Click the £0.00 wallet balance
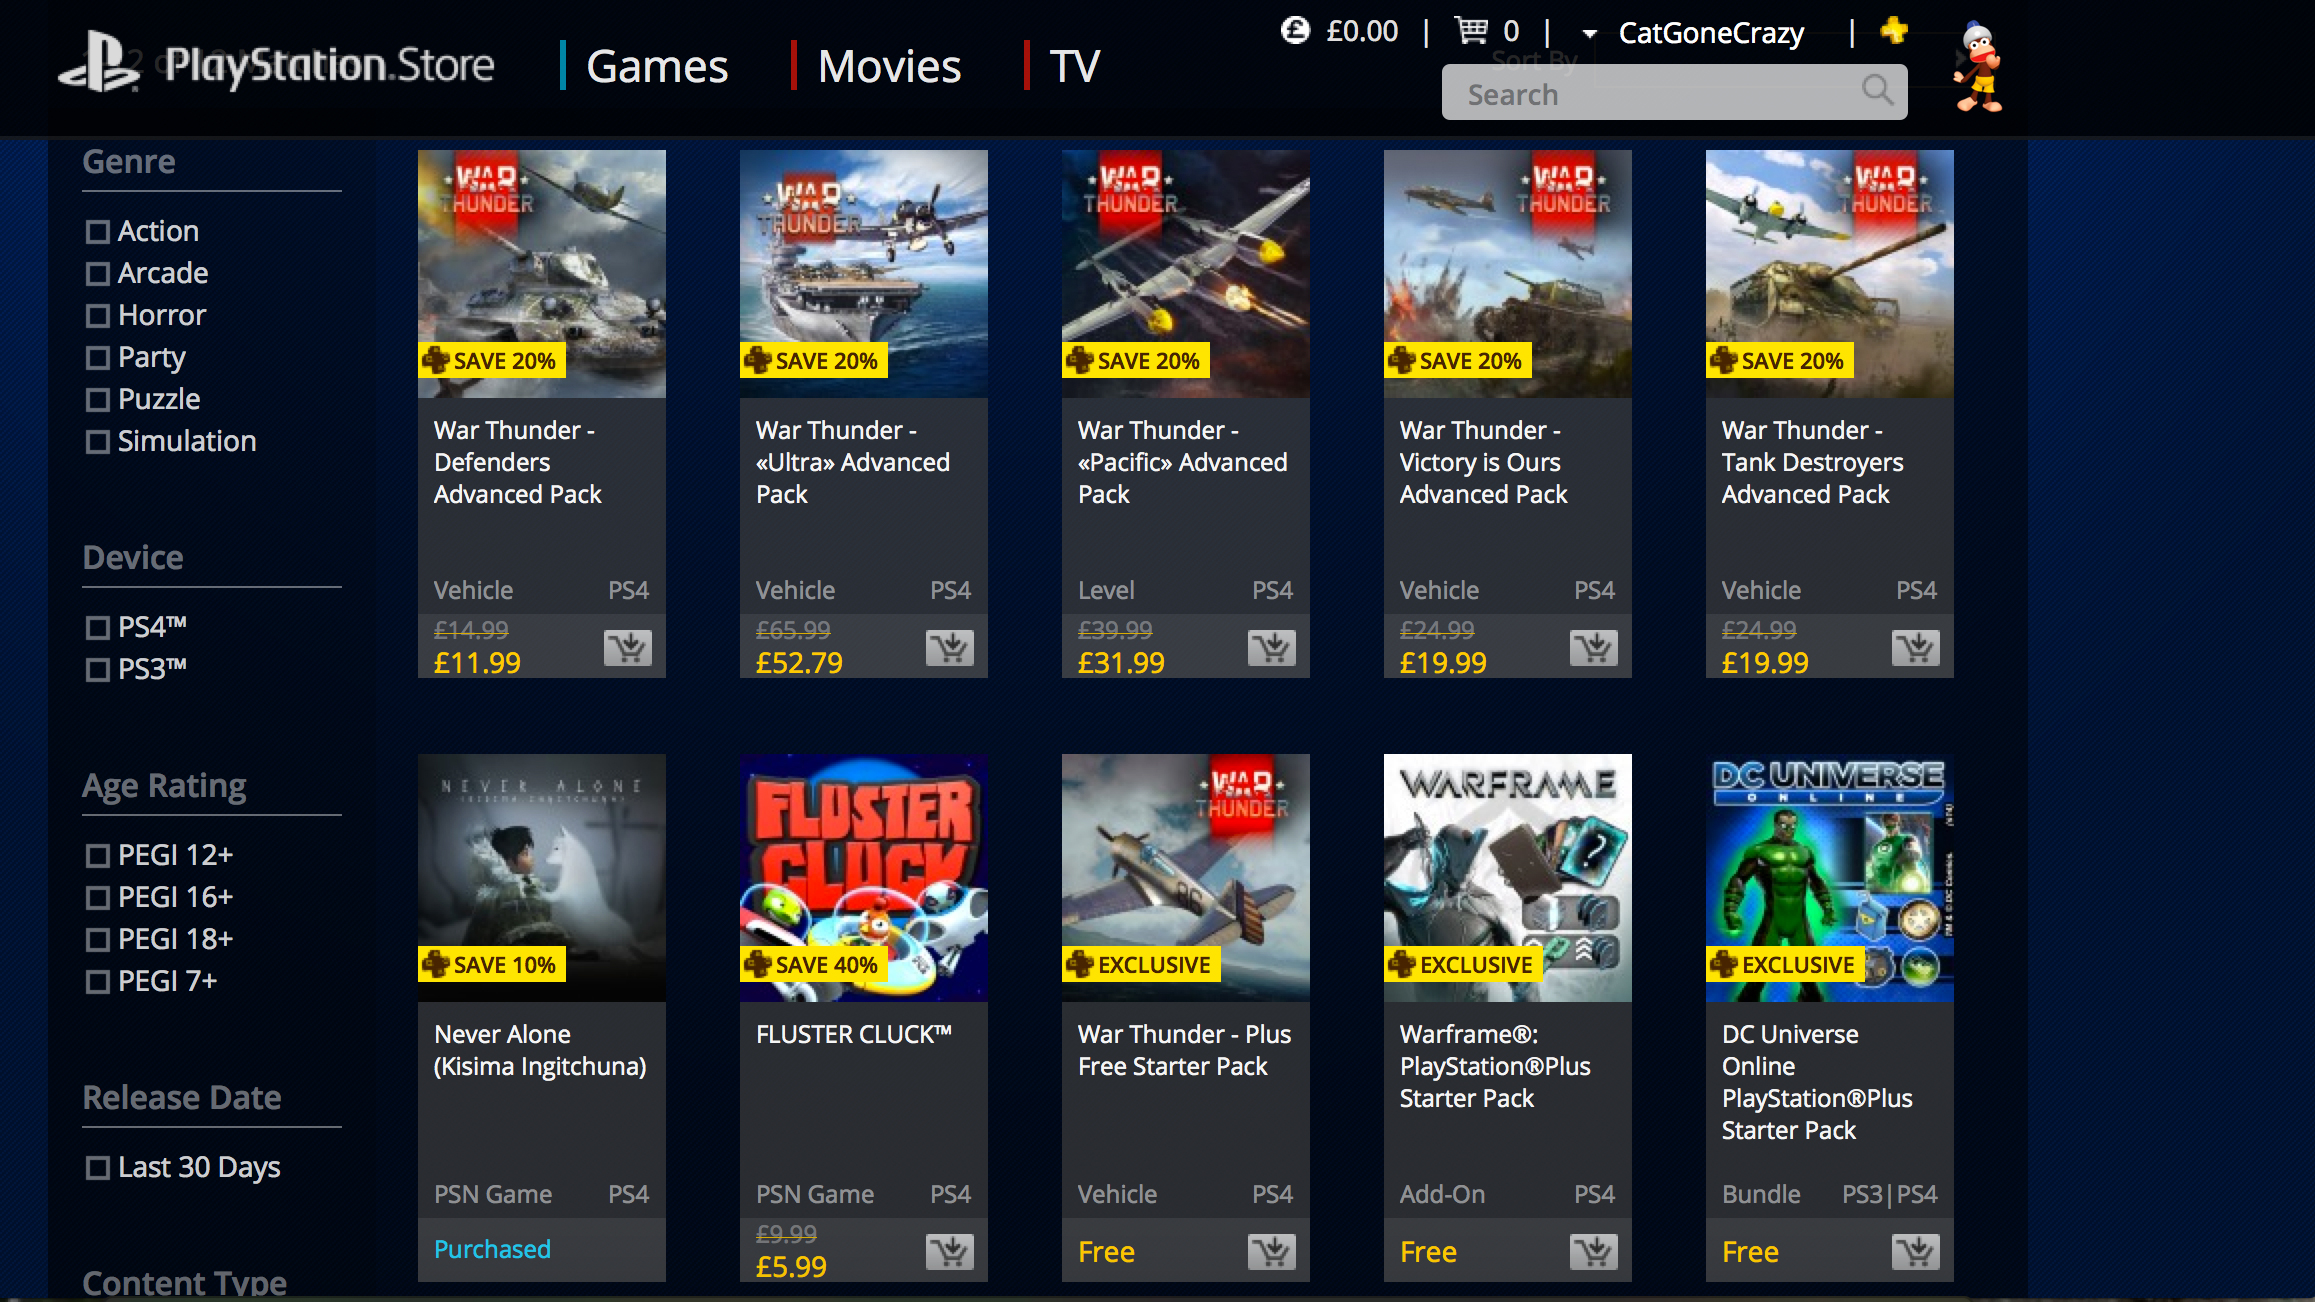 1362,31
